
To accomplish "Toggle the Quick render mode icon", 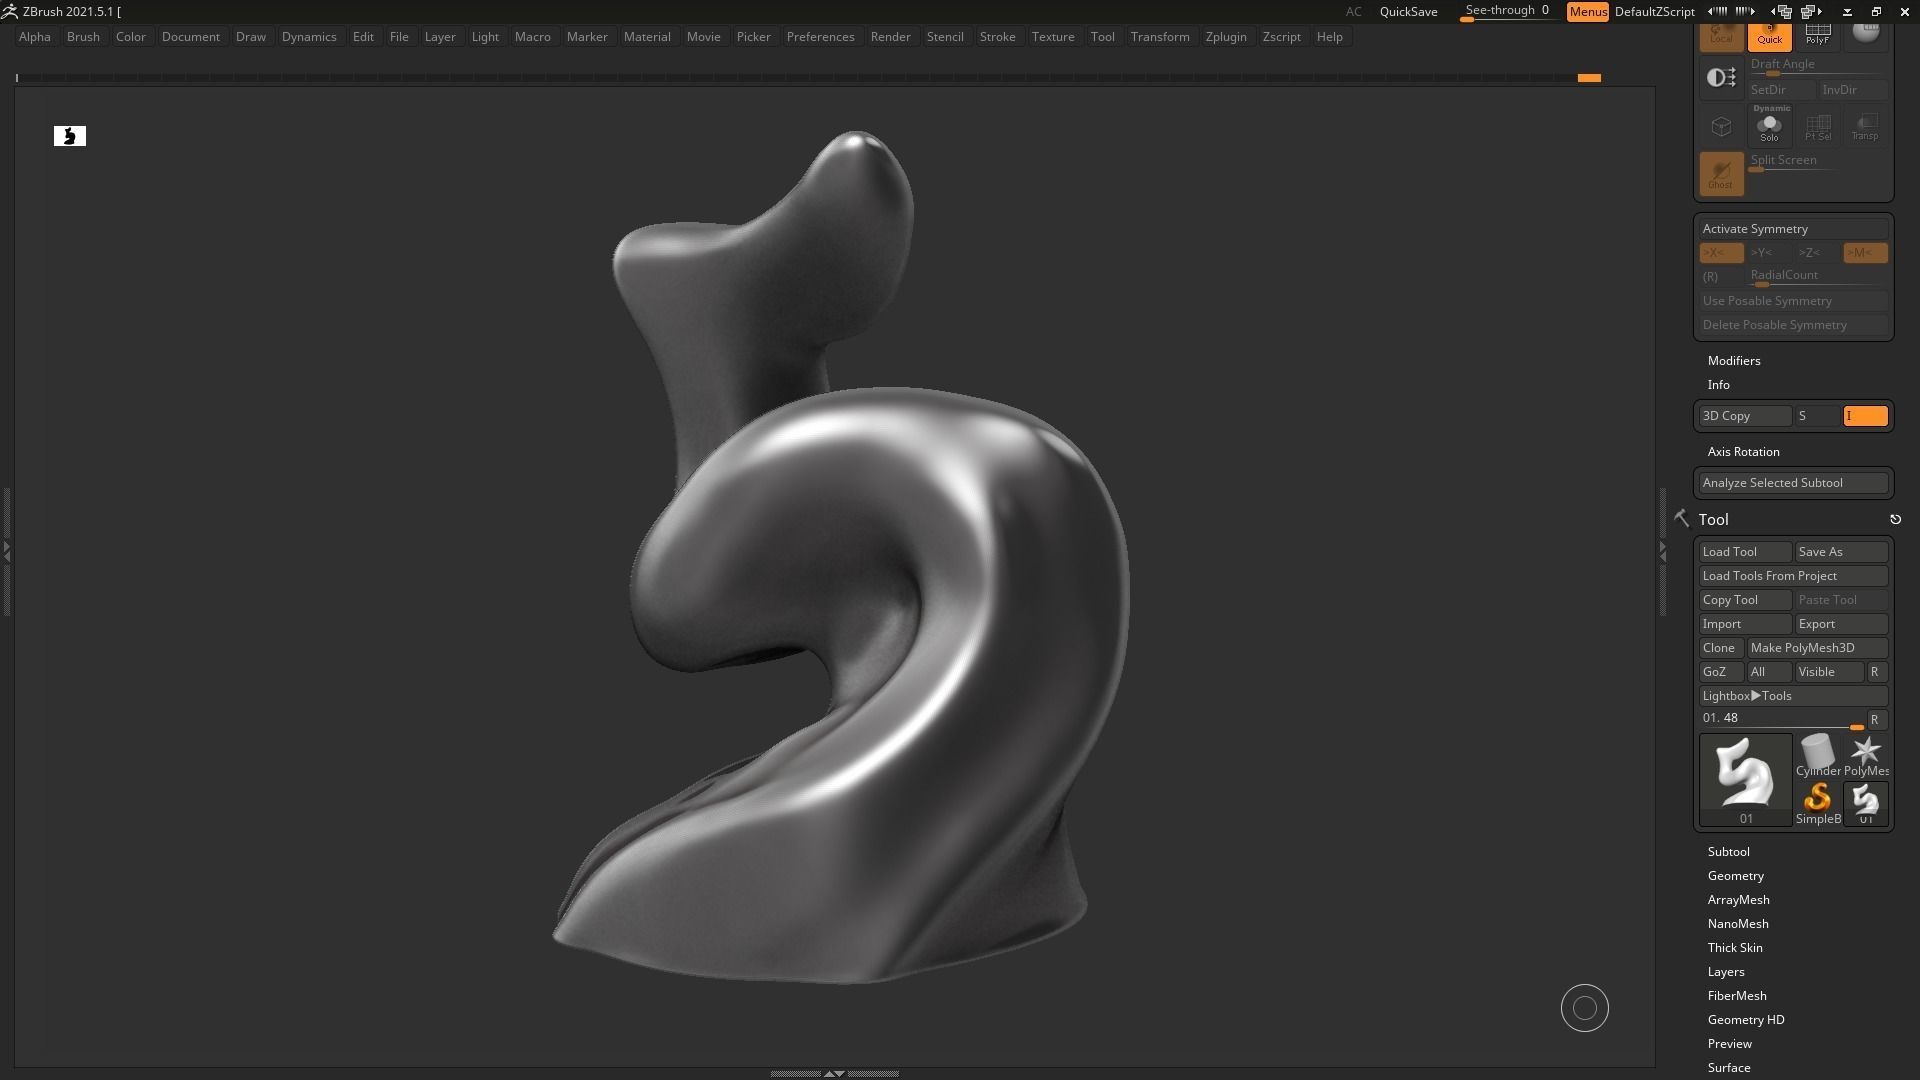I will click(x=1769, y=37).
